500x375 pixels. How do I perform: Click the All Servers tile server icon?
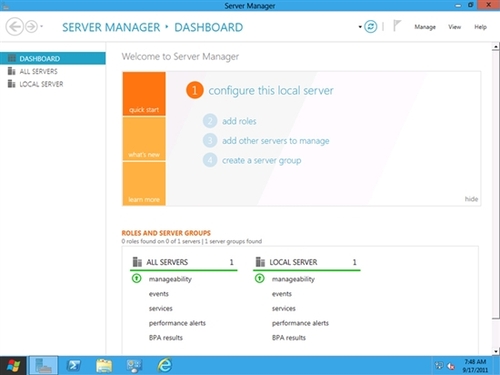pyautogui.click(x=137, y=262)
